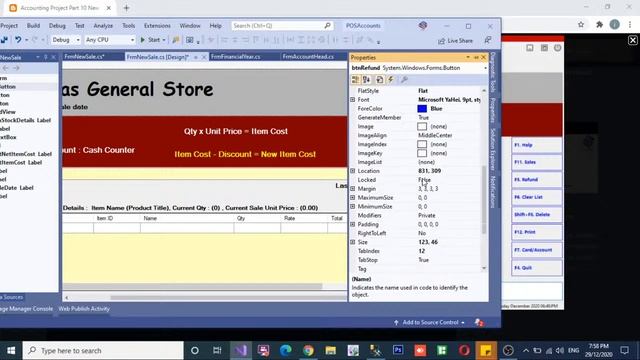Click the browser extensions puzzle icon
Screen dimensions: 640x360
(599, 25)
